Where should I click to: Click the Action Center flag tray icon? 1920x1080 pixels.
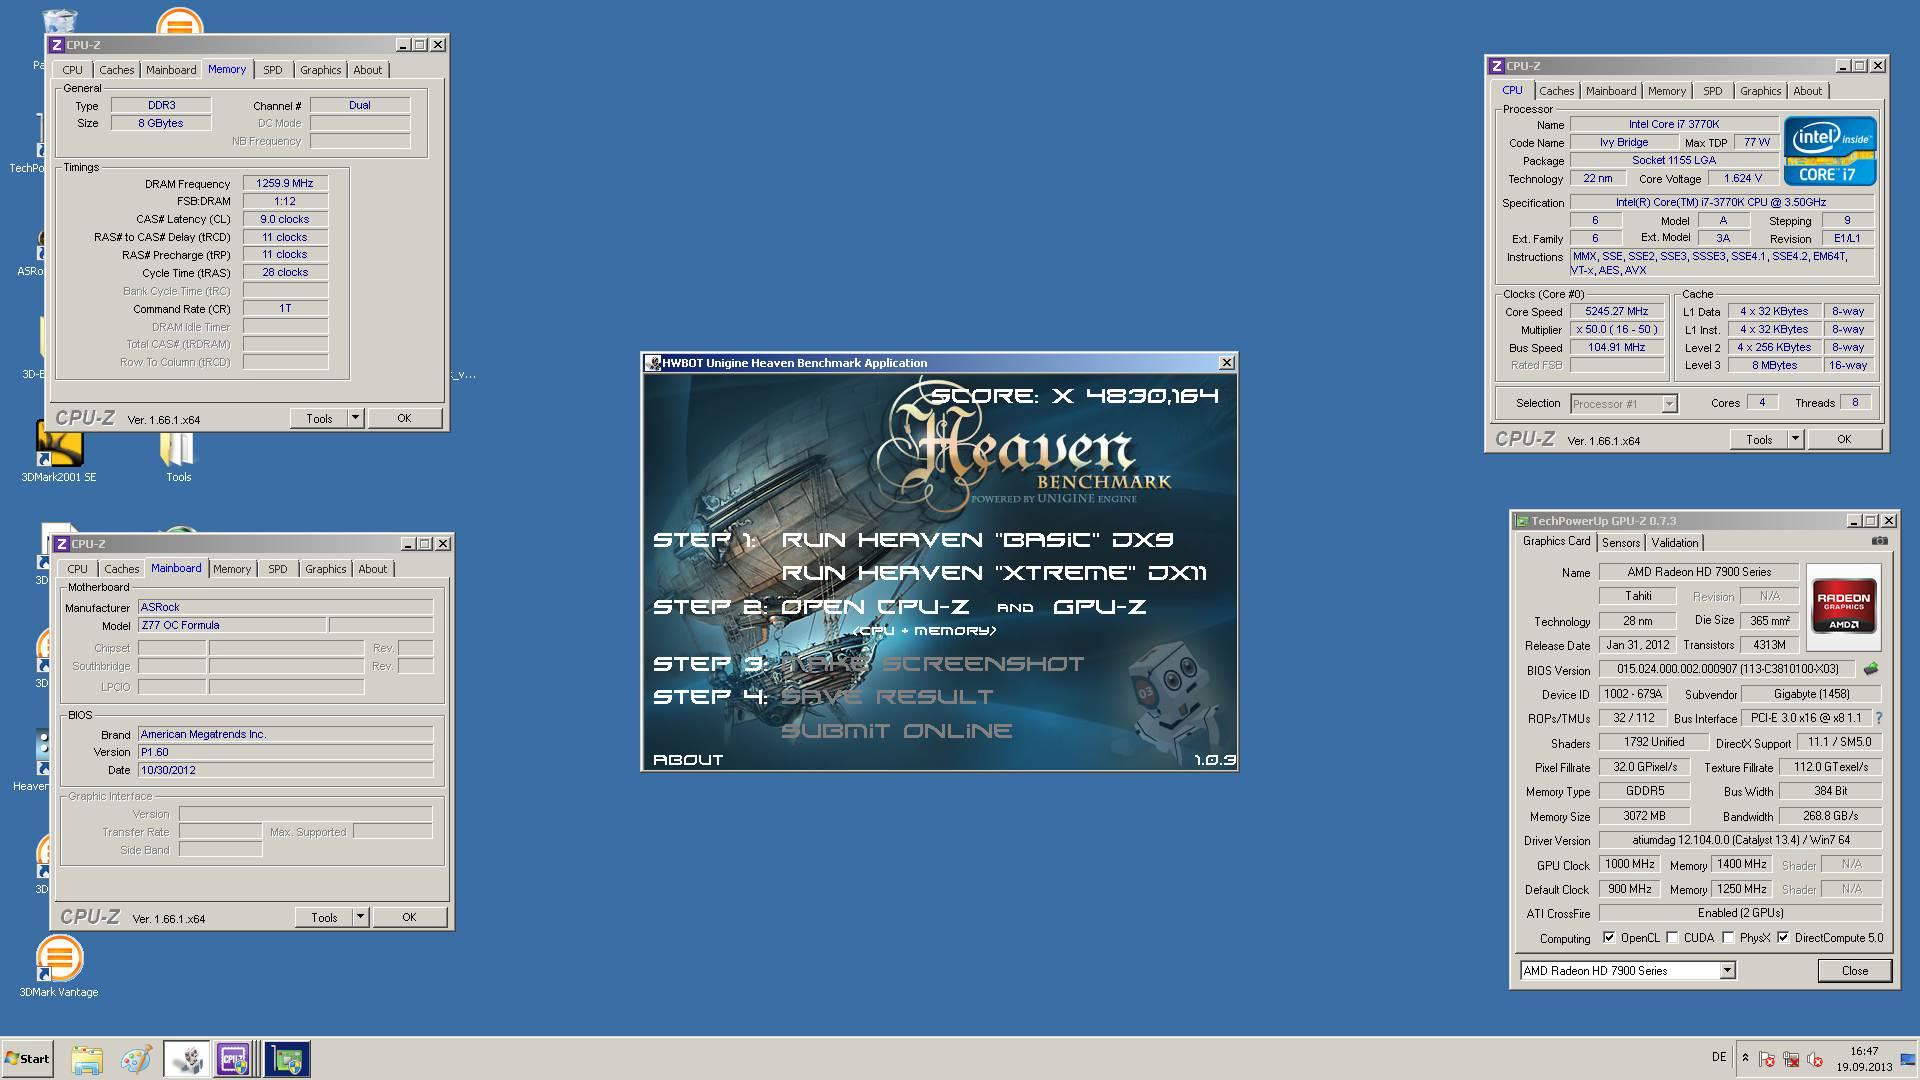click(x=1767, y=1059)
